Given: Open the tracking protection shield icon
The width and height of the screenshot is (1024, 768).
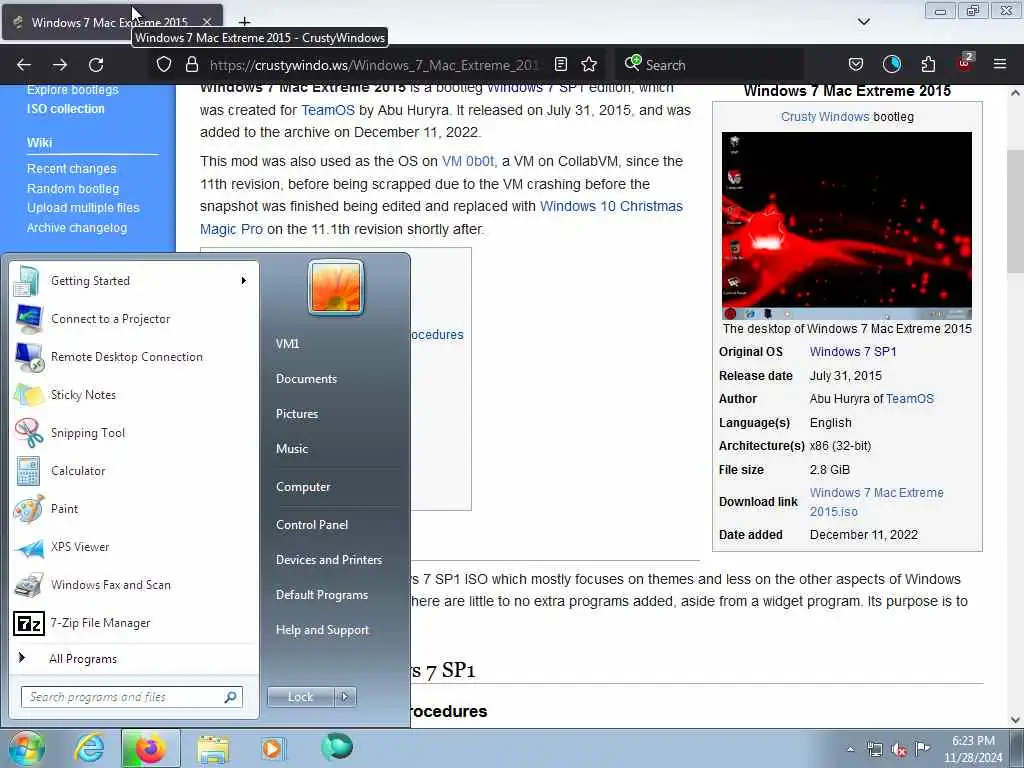Looking at the screenshot, I should click(x=164, y=65).
